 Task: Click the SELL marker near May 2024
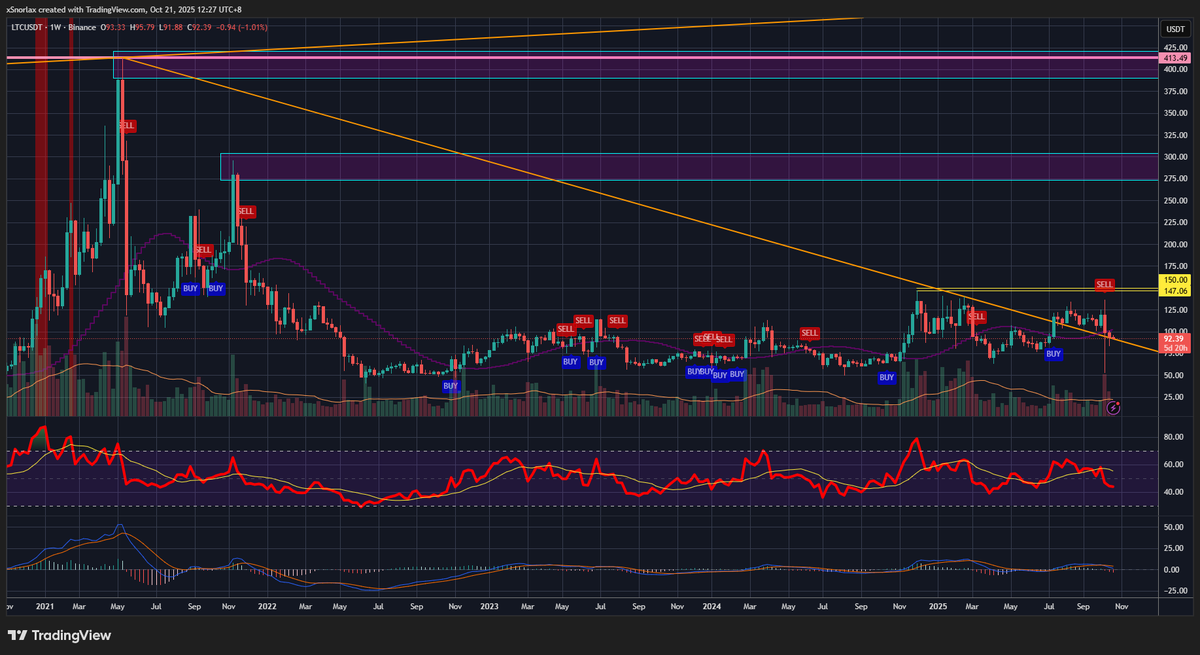point(809,332)
